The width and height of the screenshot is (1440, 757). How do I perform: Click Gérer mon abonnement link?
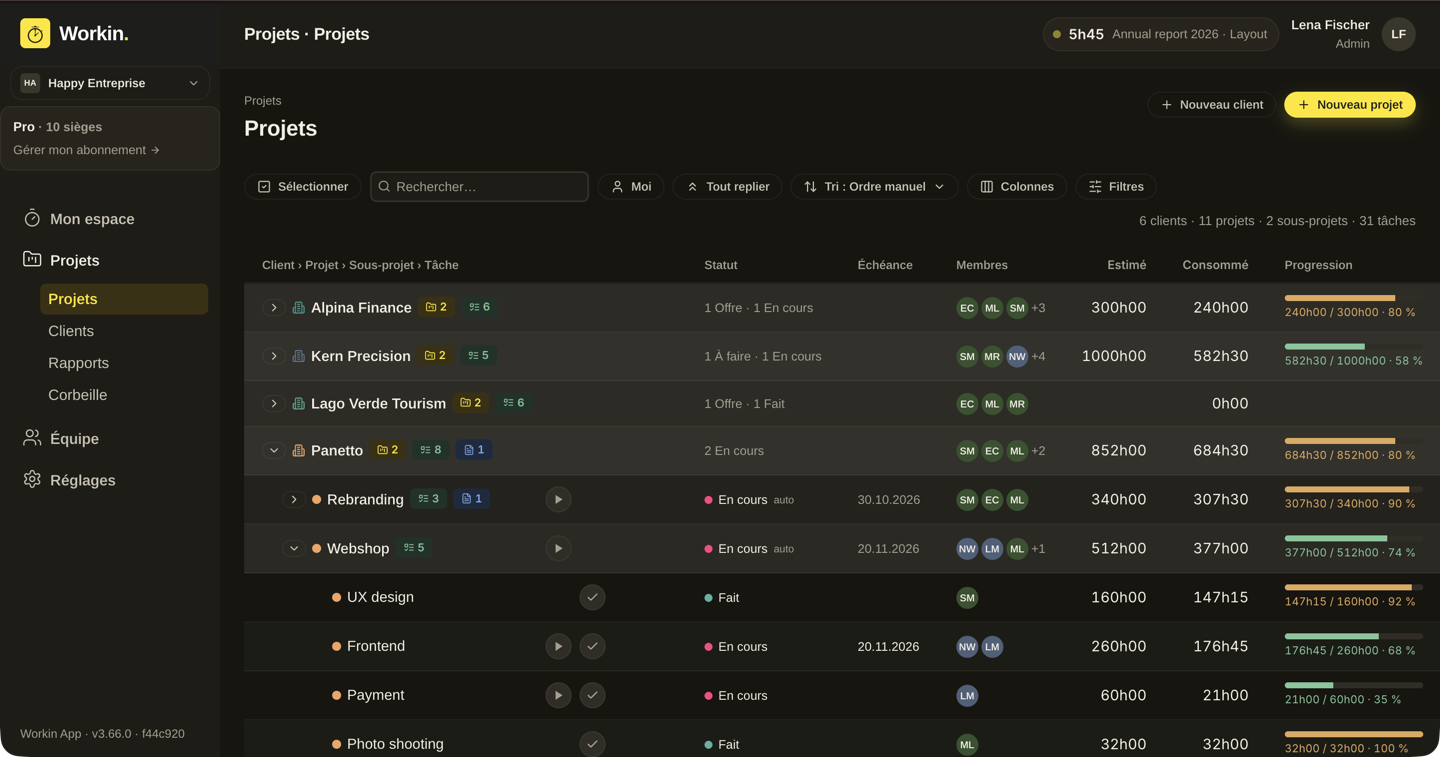pyautogui.click(x=86, y=150)
